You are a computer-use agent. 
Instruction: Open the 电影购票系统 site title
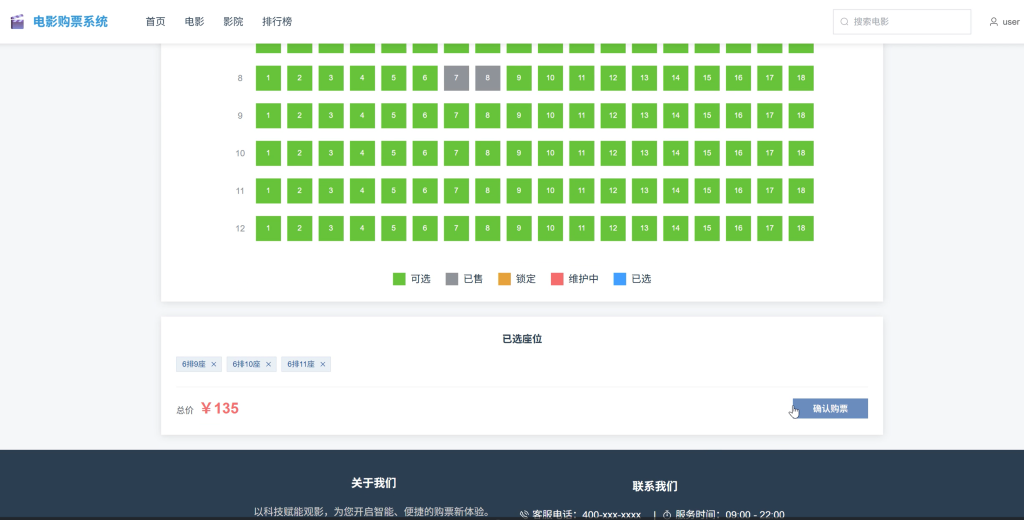click(x=71, y=22)
